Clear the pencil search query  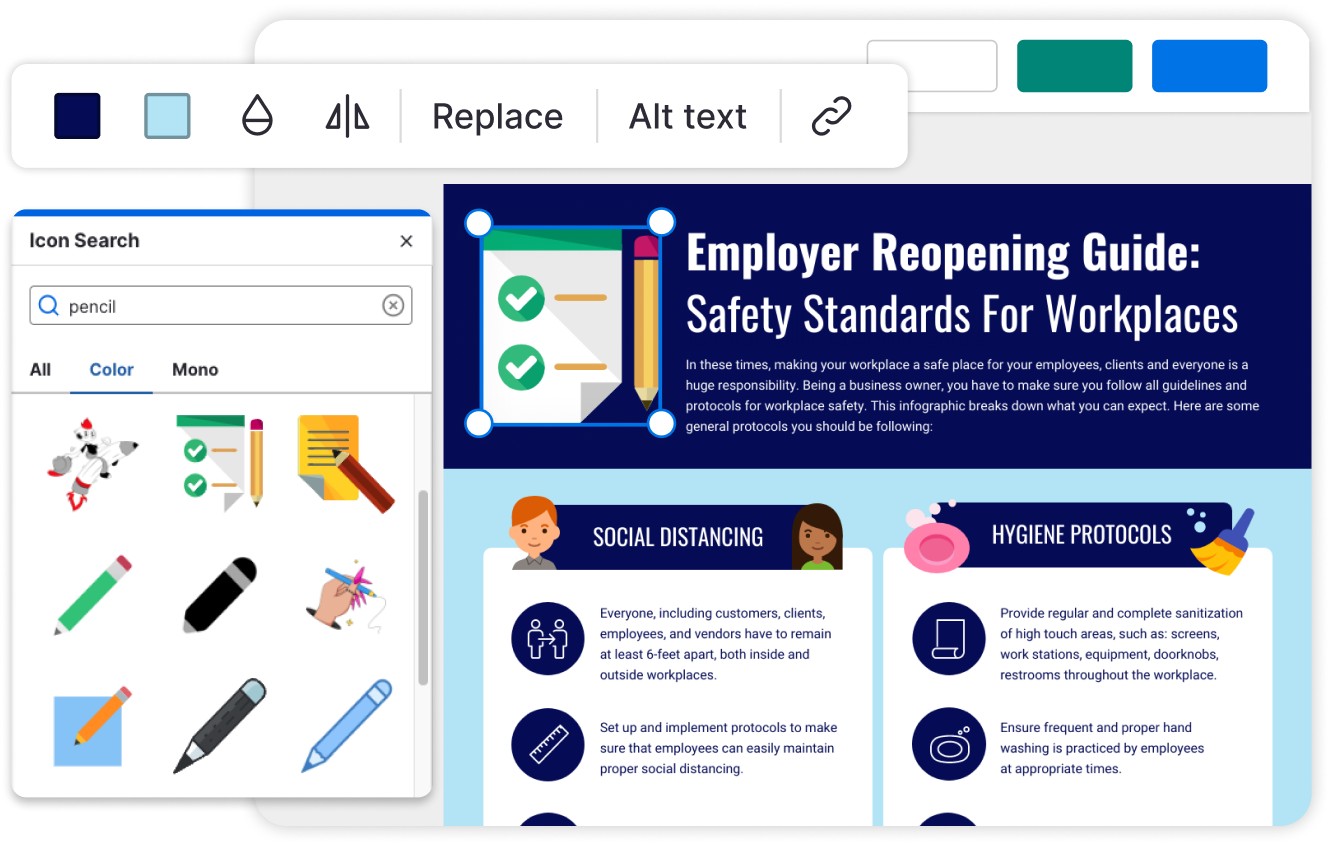click(393, 305)
